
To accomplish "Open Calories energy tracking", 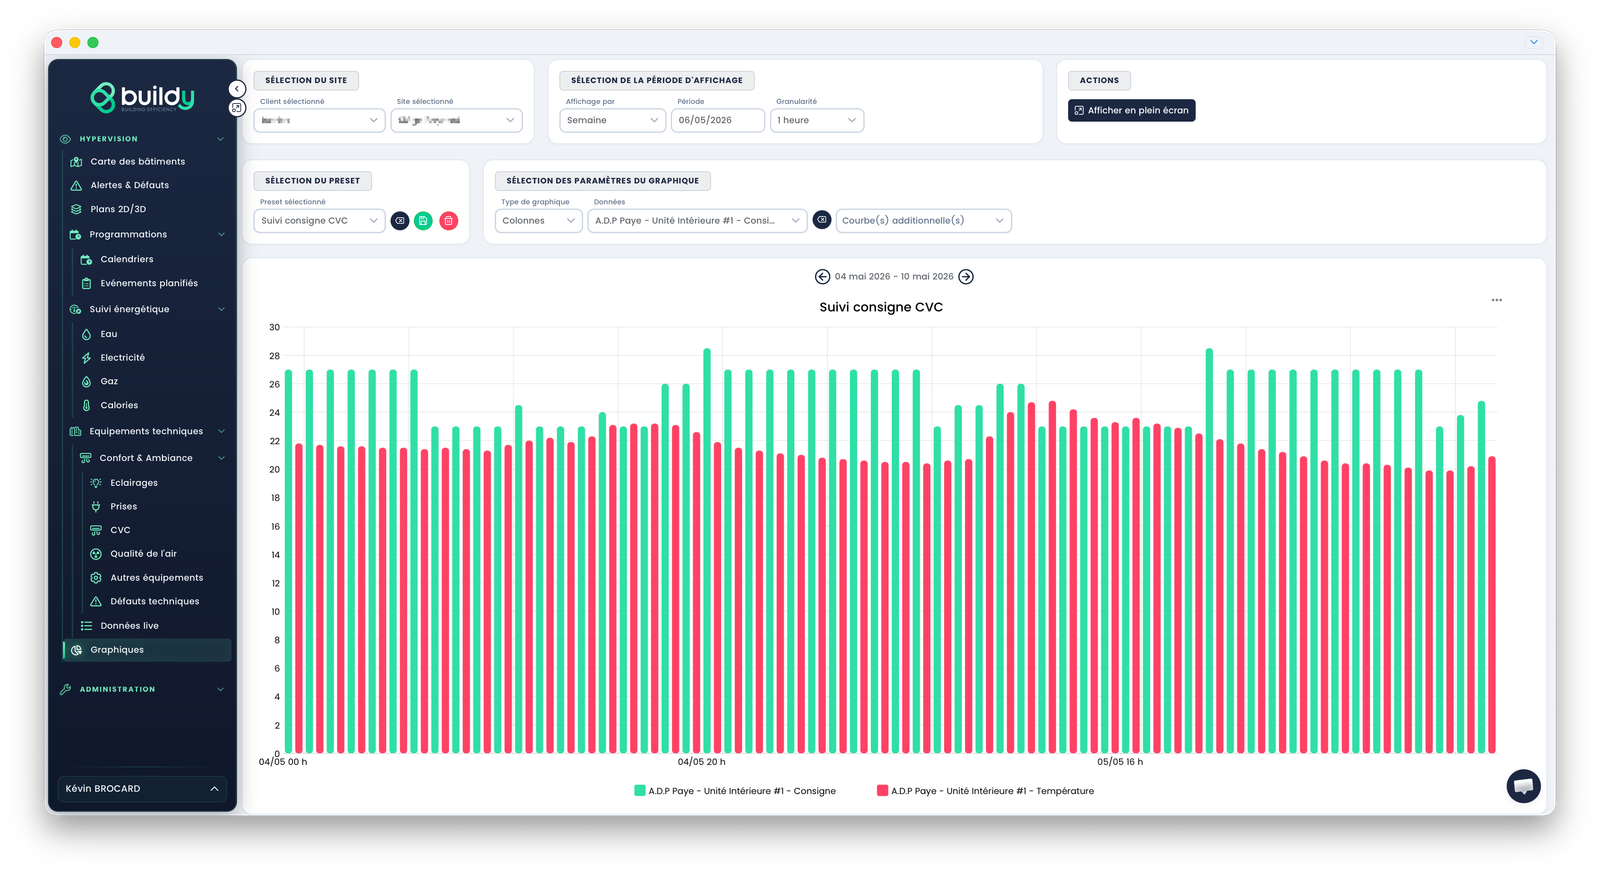I will (x=119, y=405).
